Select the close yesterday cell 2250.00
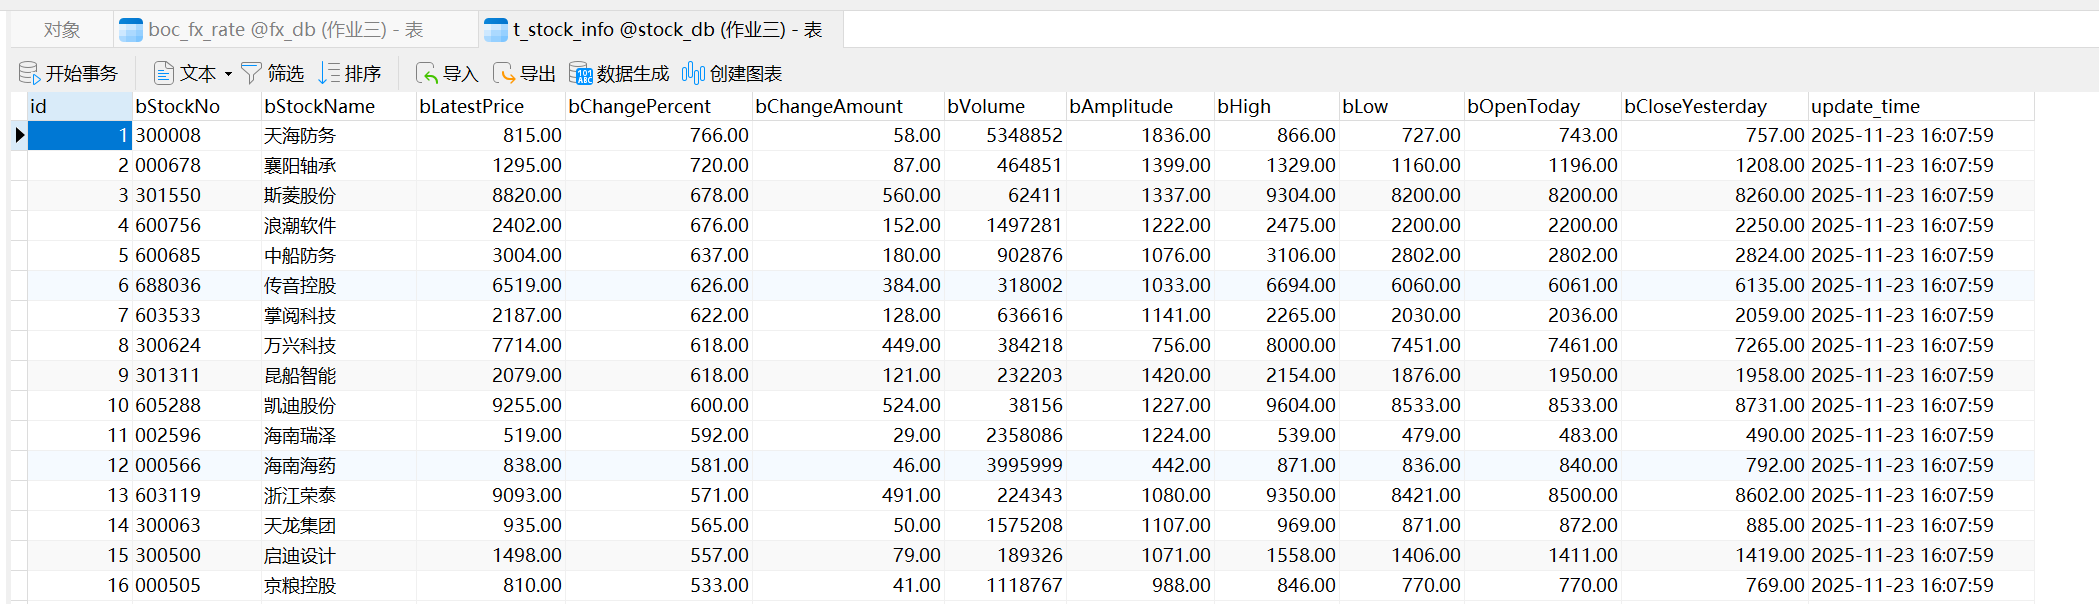Screen dimensions: 2099x604 click(x=1715, y=225)
